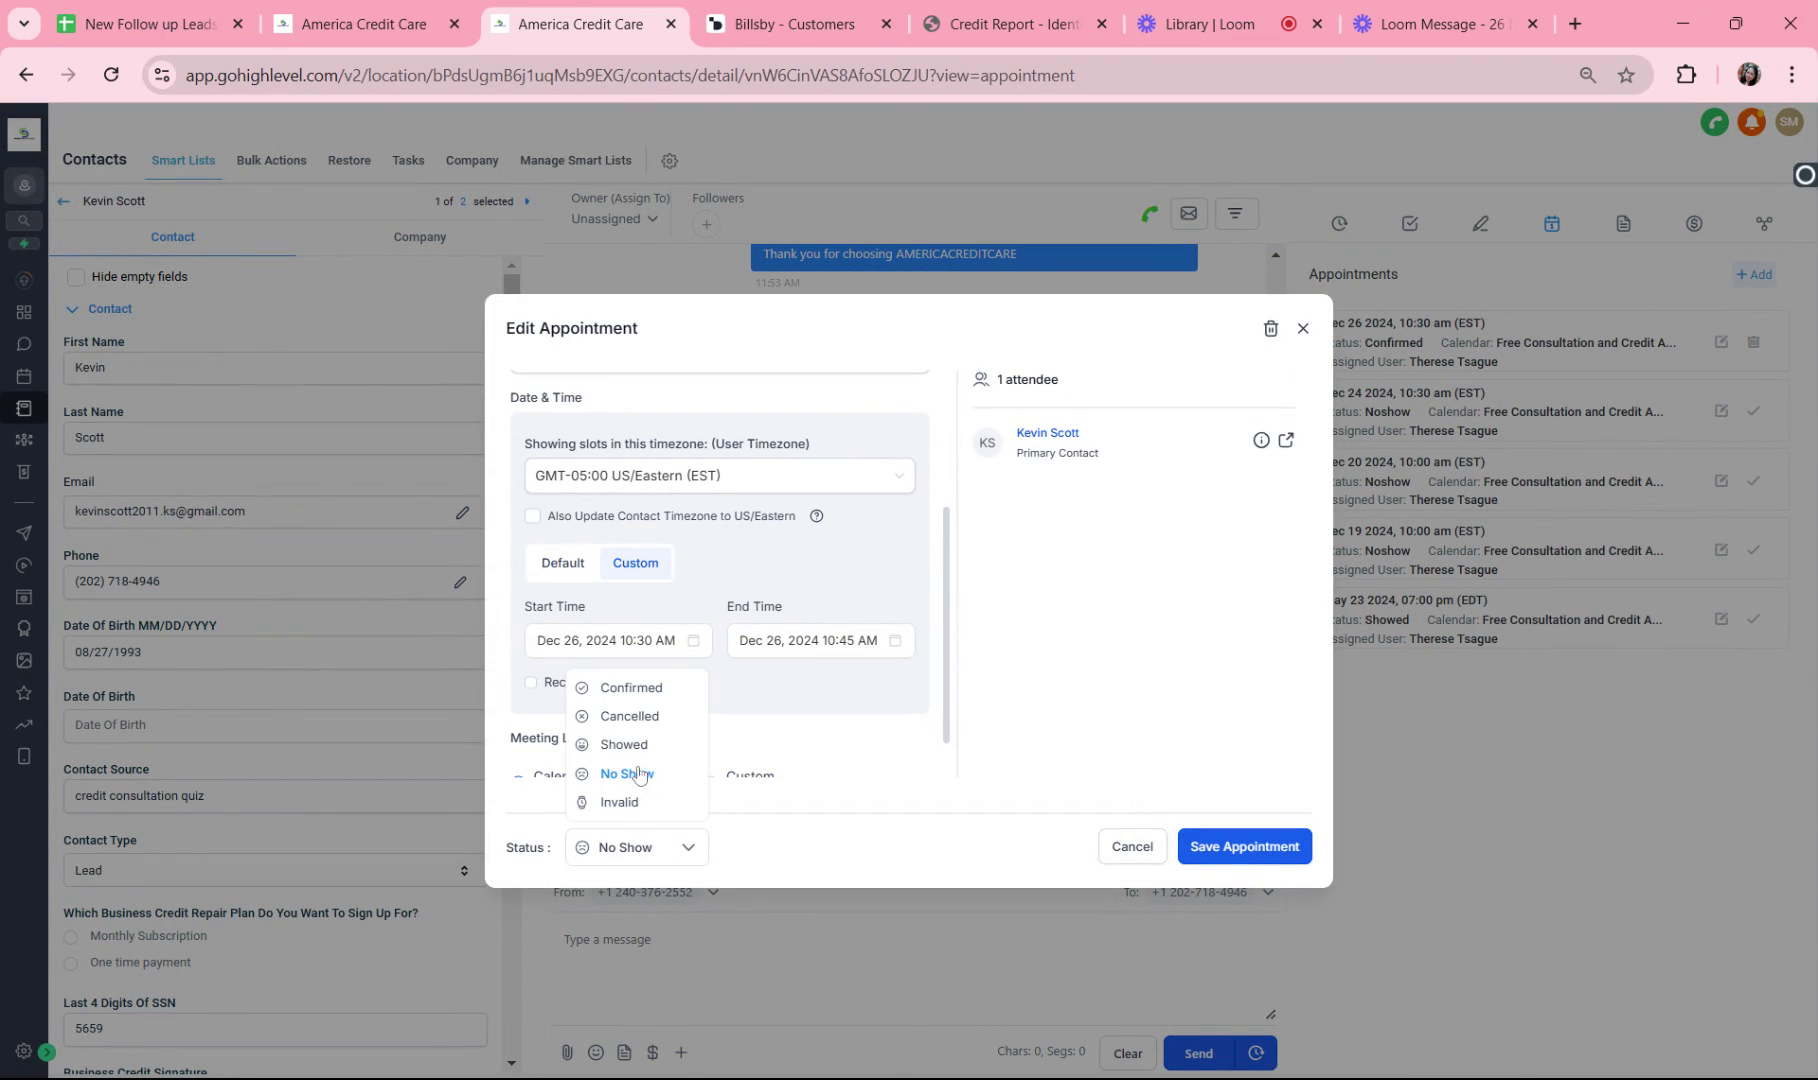1818x1080 pixels.
Task: Click the green phone call icon
Action: coord(1149,213)
